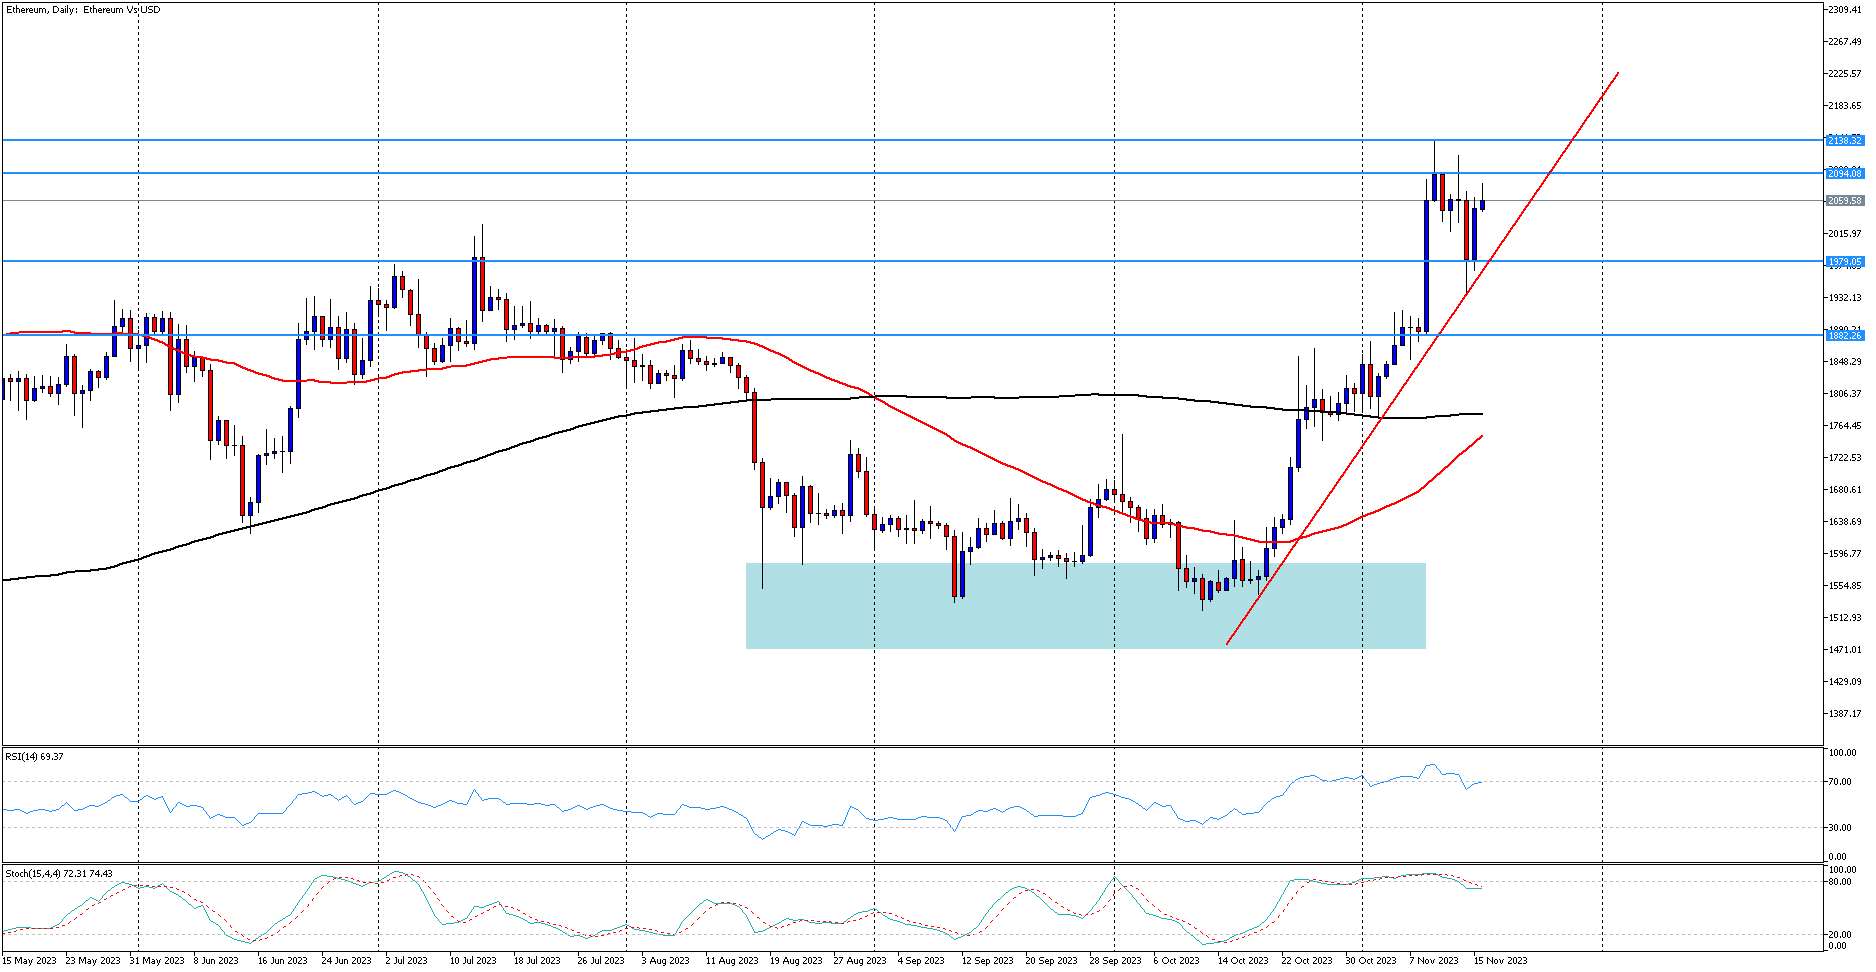Image resolution: width=1876 pixels, height=972 pixels.
Task: Click the grey 2059.58 current price tag
Action: tap(1845, 201)
